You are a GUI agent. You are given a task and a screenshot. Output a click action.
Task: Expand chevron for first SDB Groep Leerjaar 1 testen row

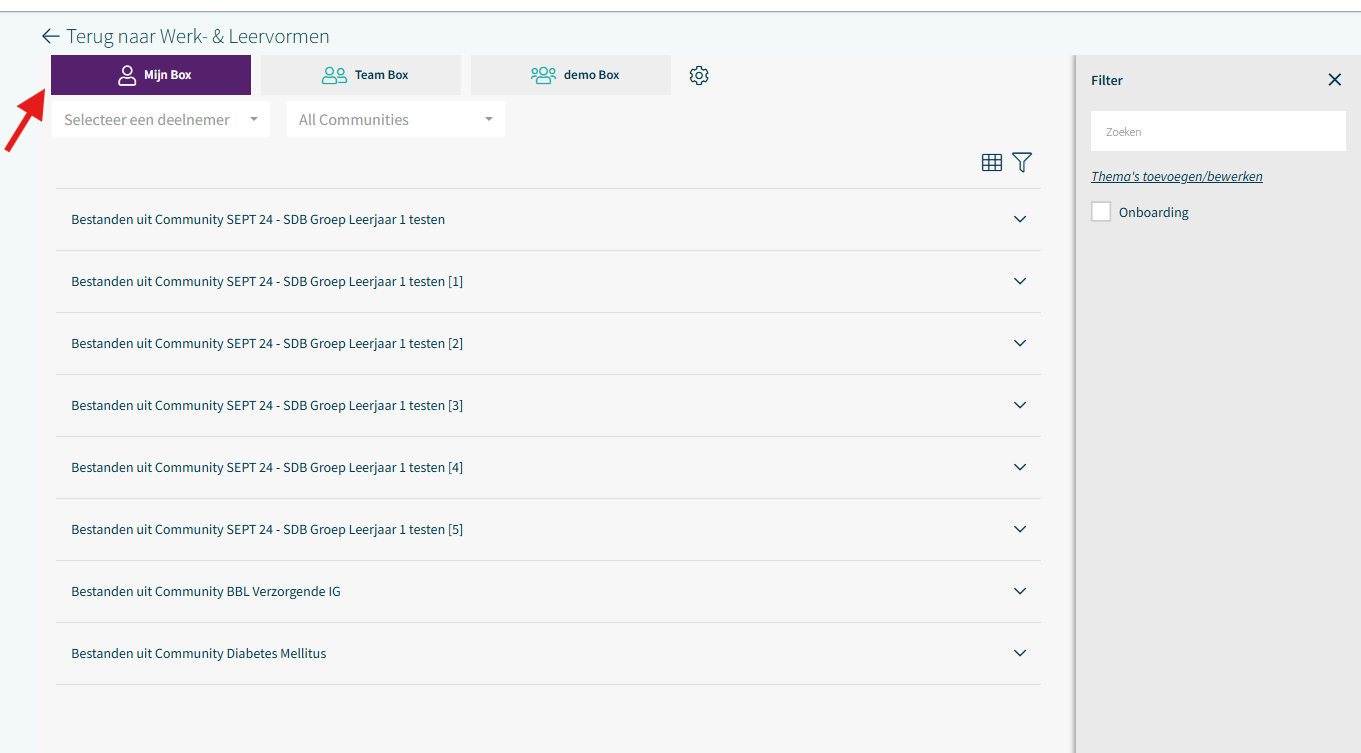(x=1020, y=219)
